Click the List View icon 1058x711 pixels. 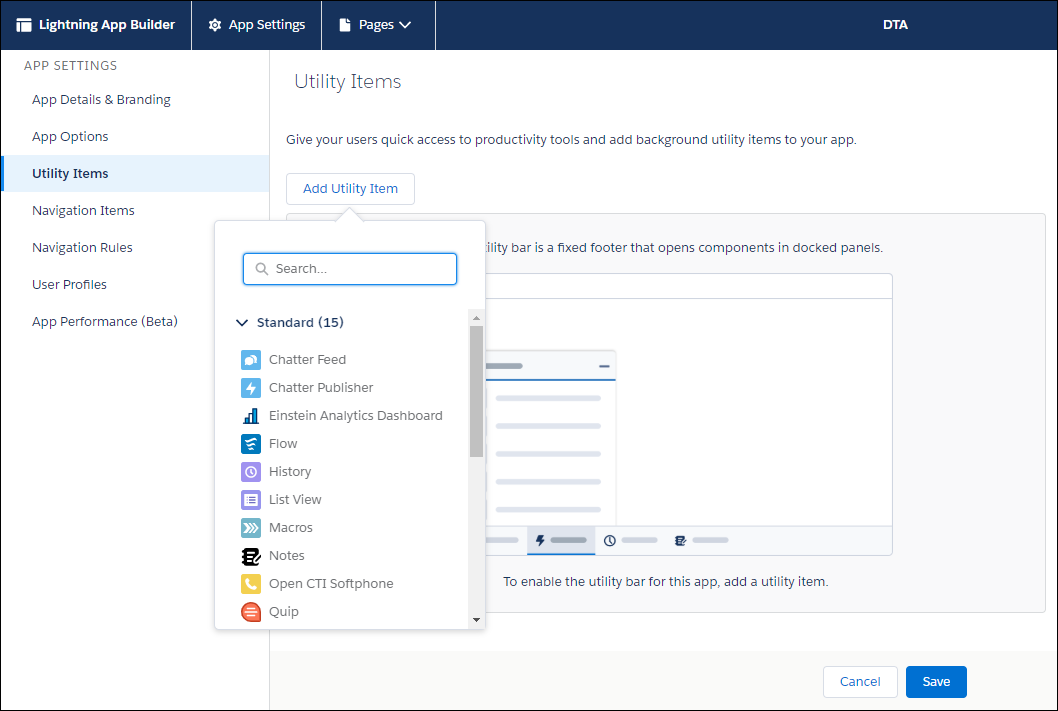pos(251,500)
